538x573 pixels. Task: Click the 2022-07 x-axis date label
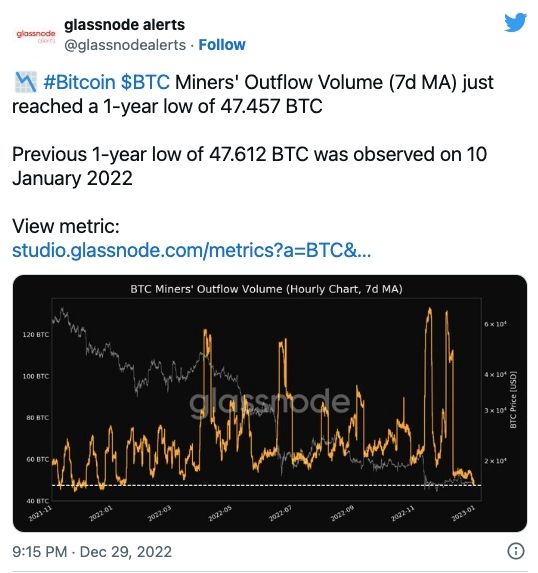[280, 514]
